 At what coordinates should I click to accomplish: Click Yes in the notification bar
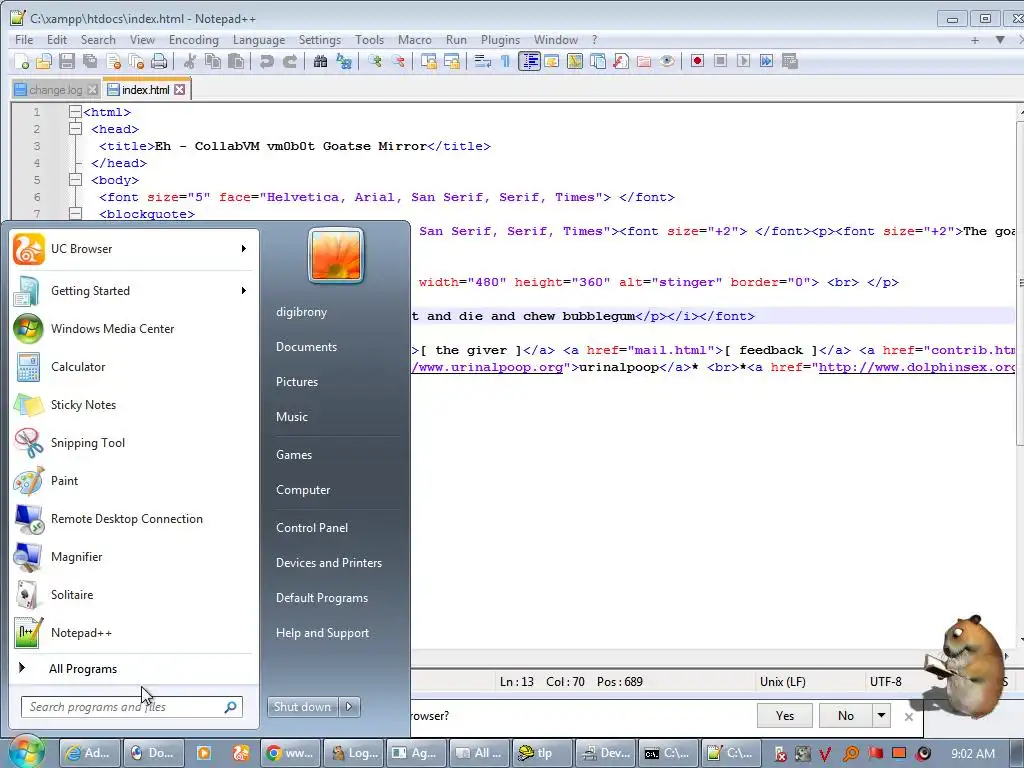[785, 715]
